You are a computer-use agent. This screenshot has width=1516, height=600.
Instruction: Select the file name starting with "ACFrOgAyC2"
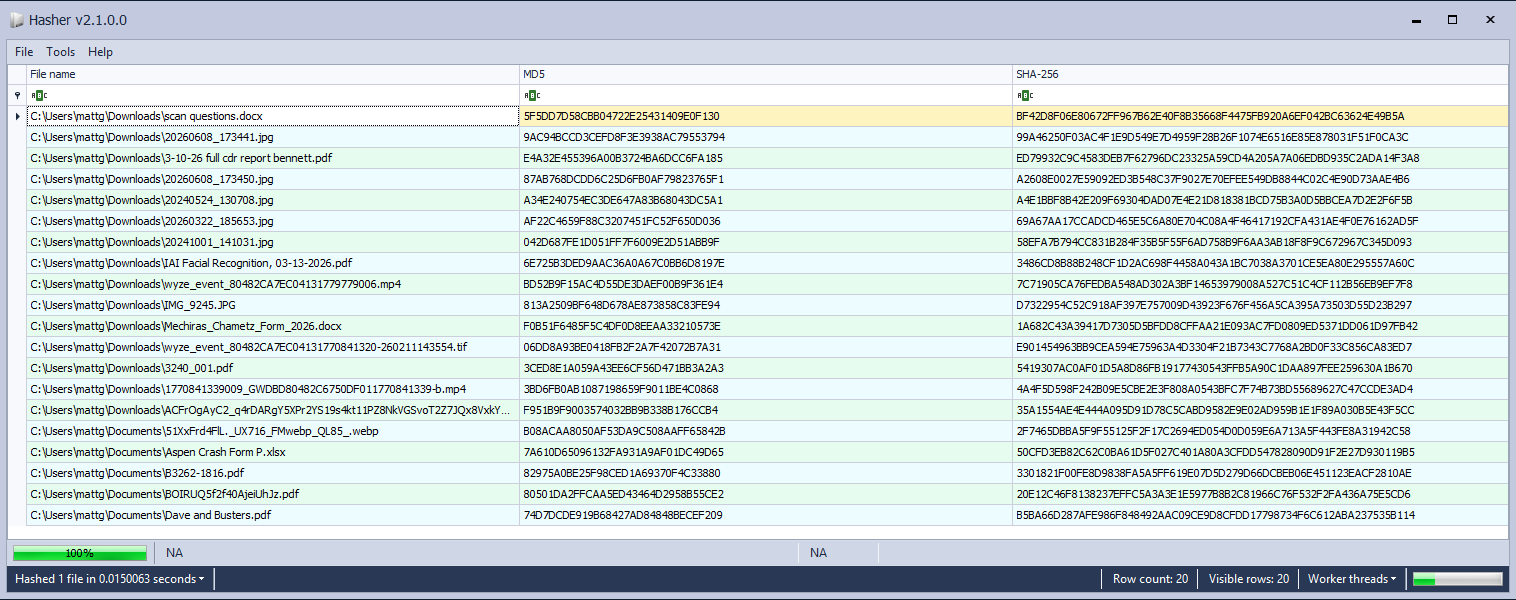point(273,411)
